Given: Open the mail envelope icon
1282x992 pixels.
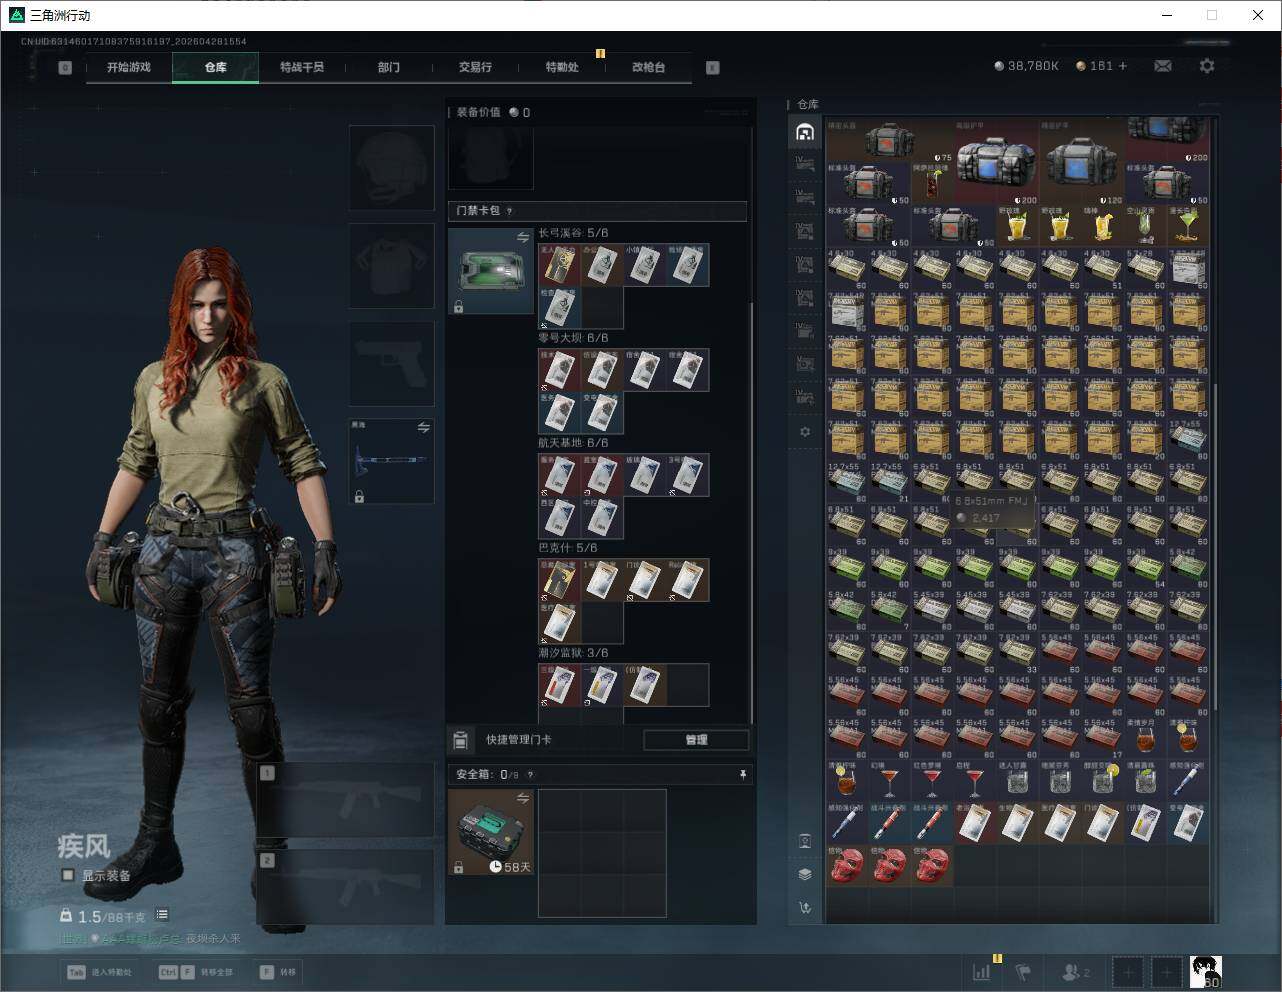Looking at the screenshot, I should [x=1163, y=65].
